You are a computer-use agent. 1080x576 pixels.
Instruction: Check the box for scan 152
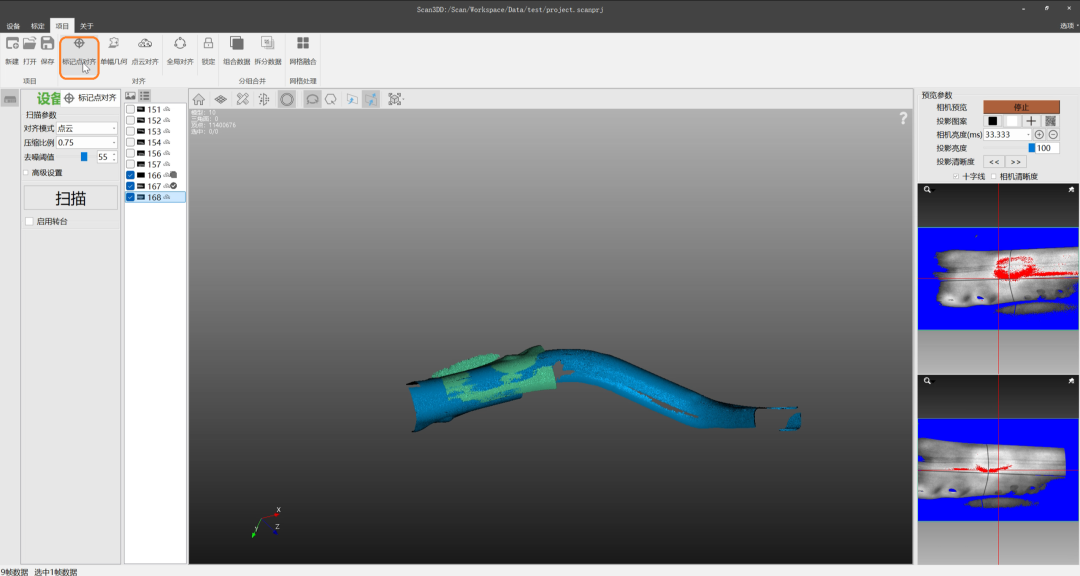tap(130, 121)
